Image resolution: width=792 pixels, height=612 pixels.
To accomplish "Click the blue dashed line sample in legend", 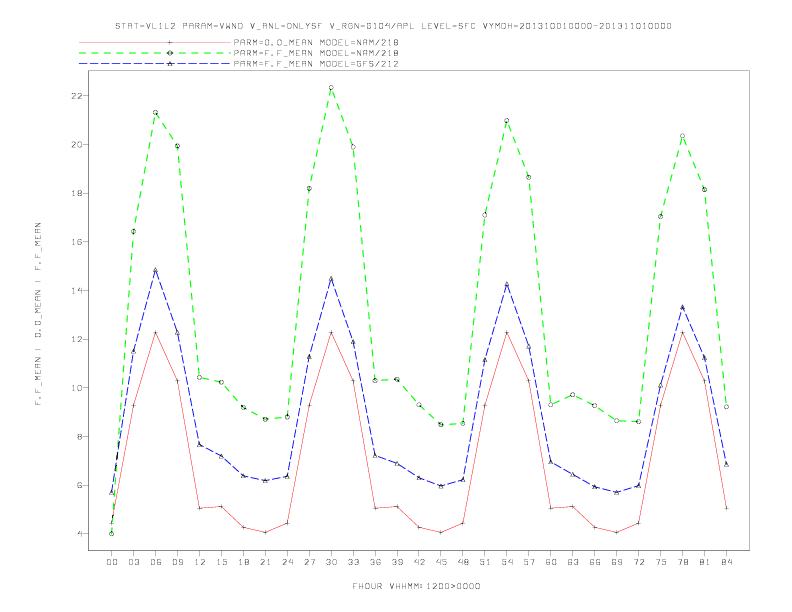I will [155, 64].
